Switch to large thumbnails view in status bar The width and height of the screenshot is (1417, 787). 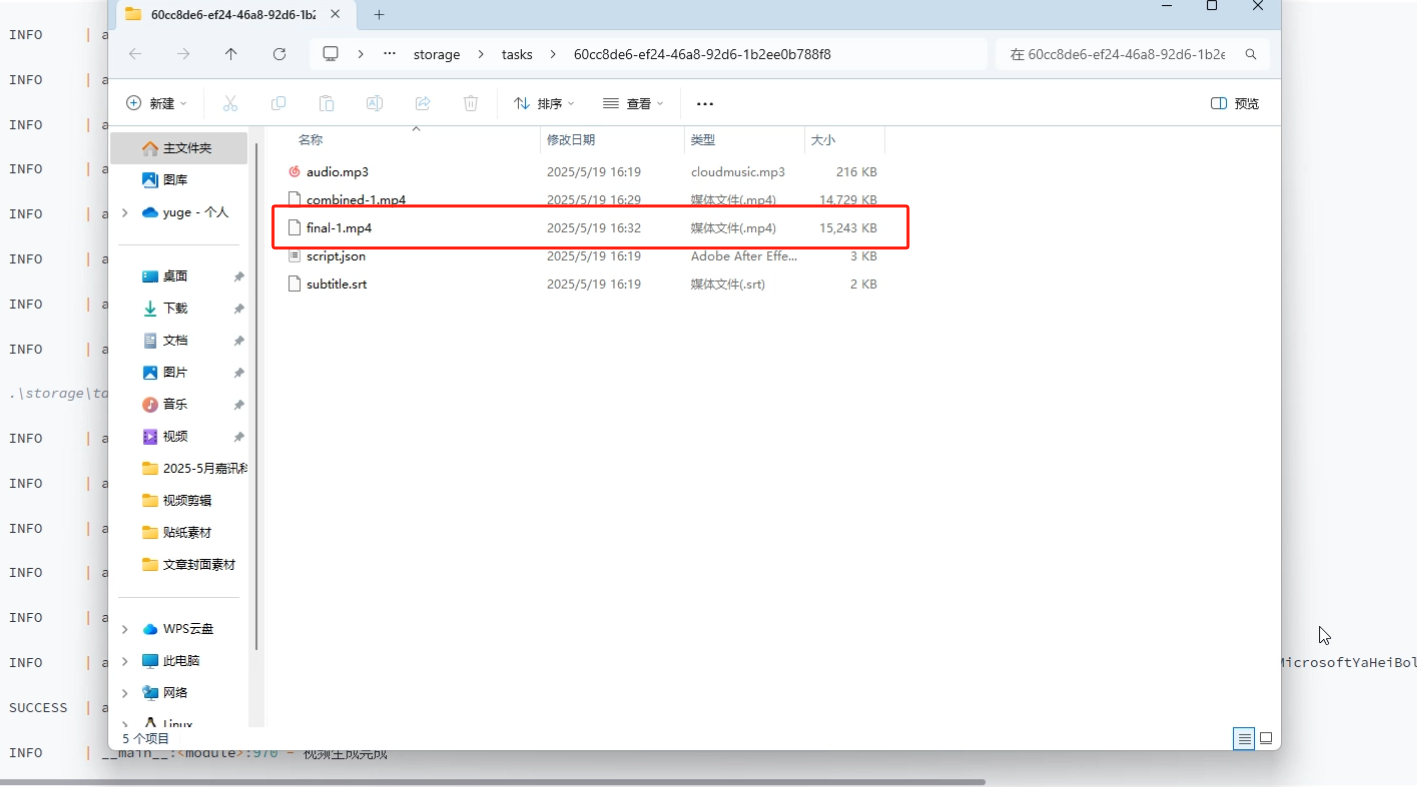pyautogui.click(x=1266, y=739)
